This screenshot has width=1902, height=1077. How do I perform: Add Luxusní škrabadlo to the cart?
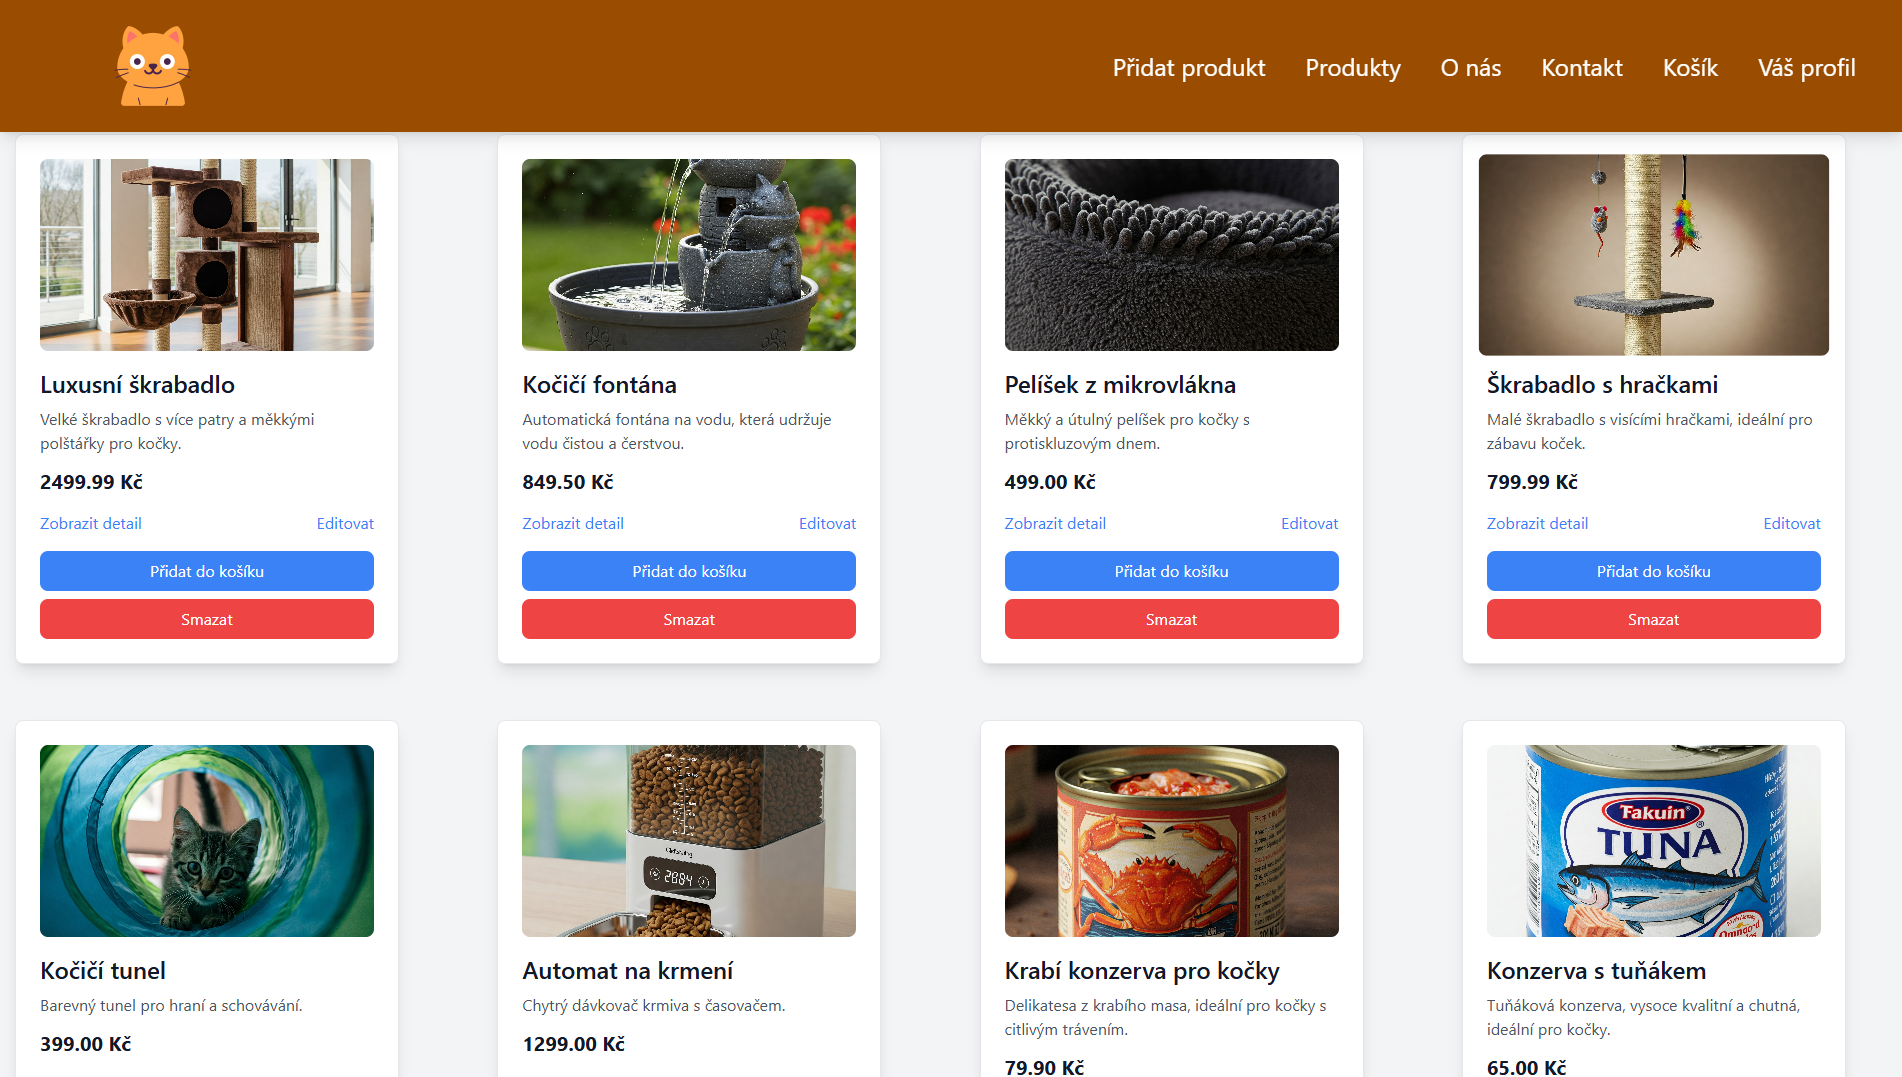click(207, 571)
